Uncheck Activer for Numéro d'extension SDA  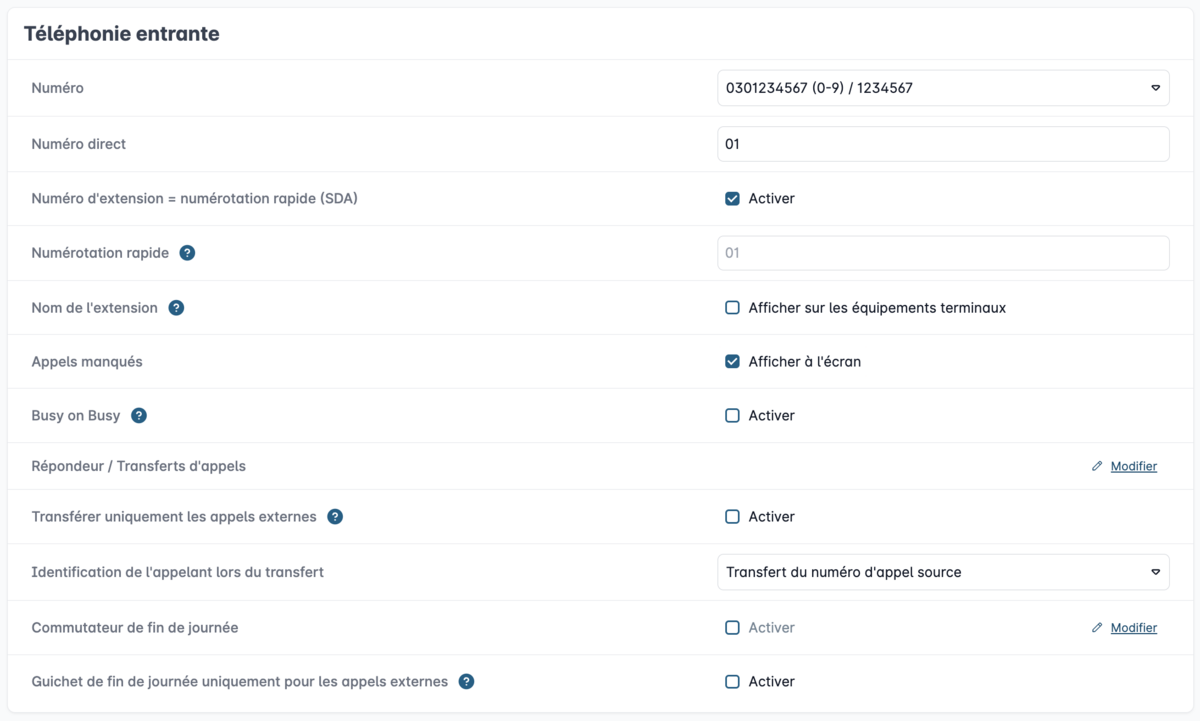732,199
